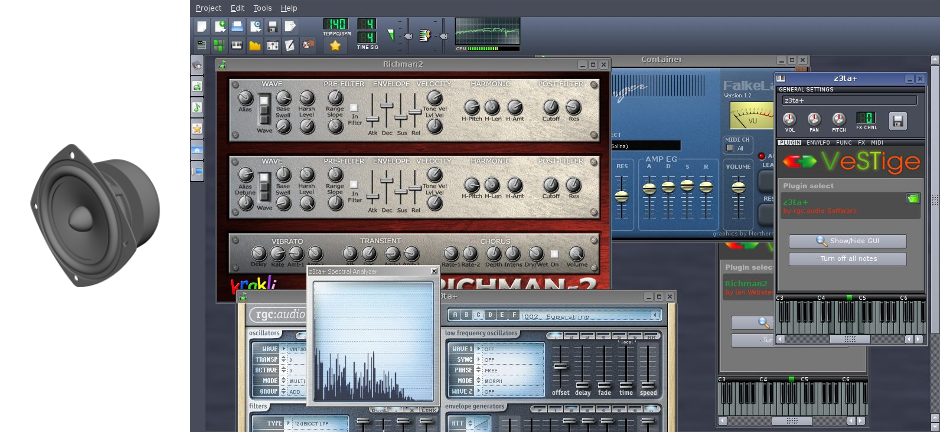Viewport: 940px width, 432px height.
Task: Click Turn off all notes button
Action: click(847, 259)
